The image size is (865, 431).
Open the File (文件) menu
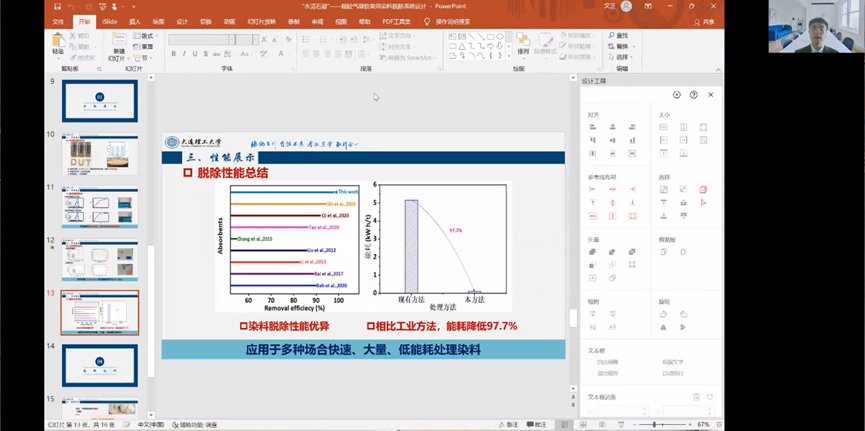click(x=58, y=22)
